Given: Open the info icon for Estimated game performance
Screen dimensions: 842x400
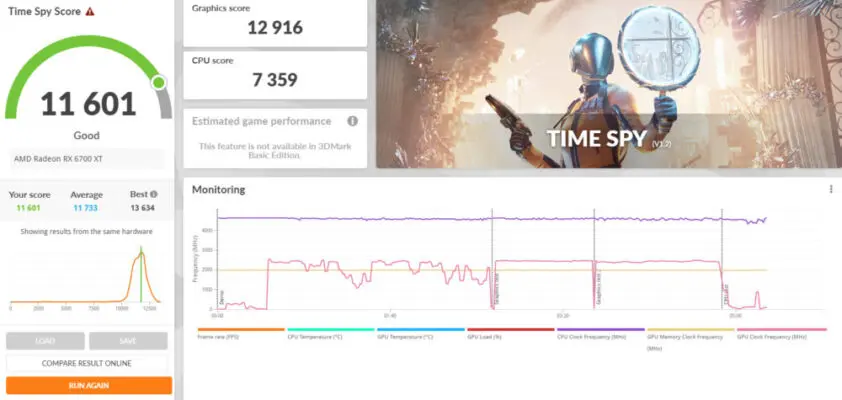Looking at the screenshot, I should (x=352, y=121).
